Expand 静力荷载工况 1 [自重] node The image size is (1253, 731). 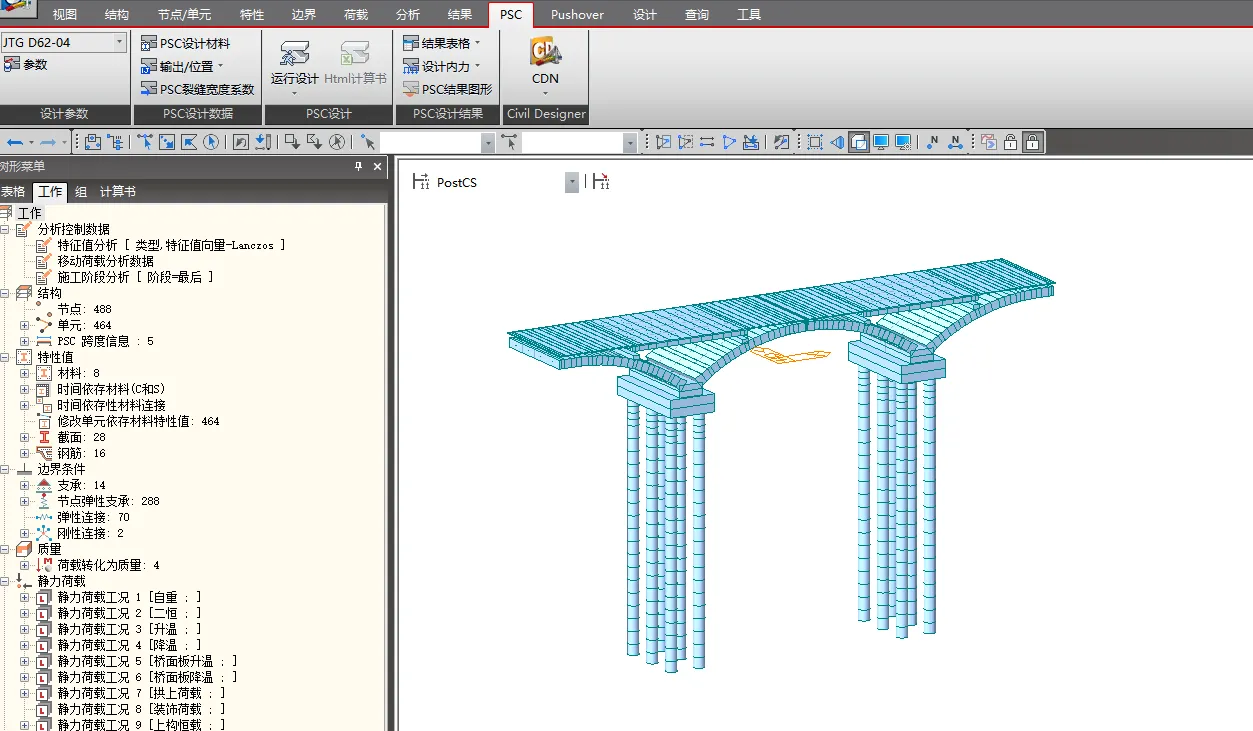(x=25, y=597)
